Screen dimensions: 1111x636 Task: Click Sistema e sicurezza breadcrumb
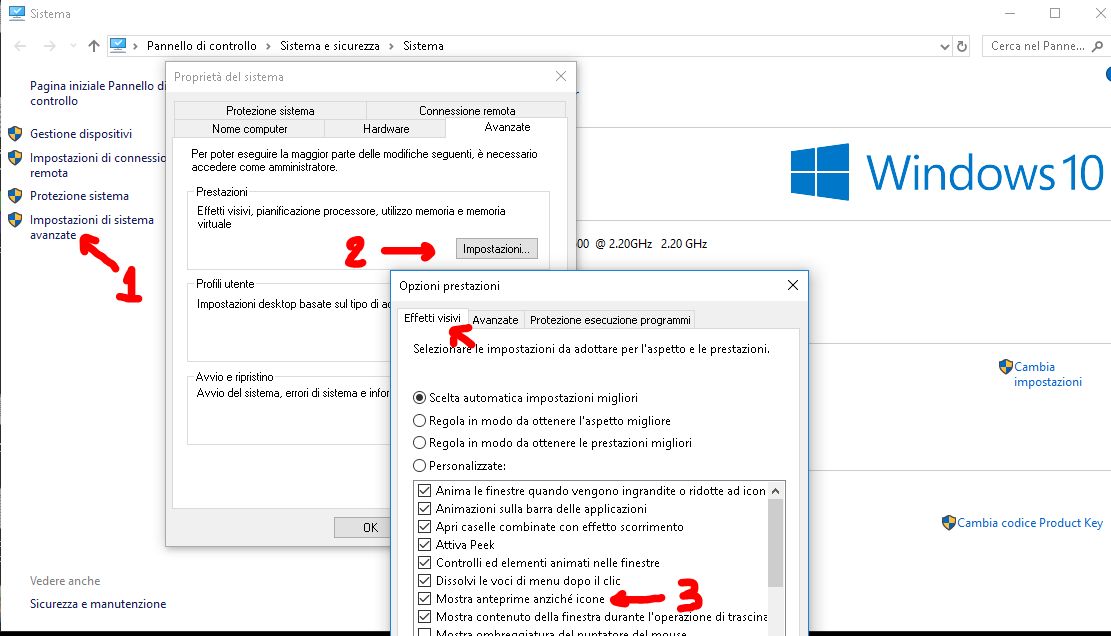coord(329,46)
